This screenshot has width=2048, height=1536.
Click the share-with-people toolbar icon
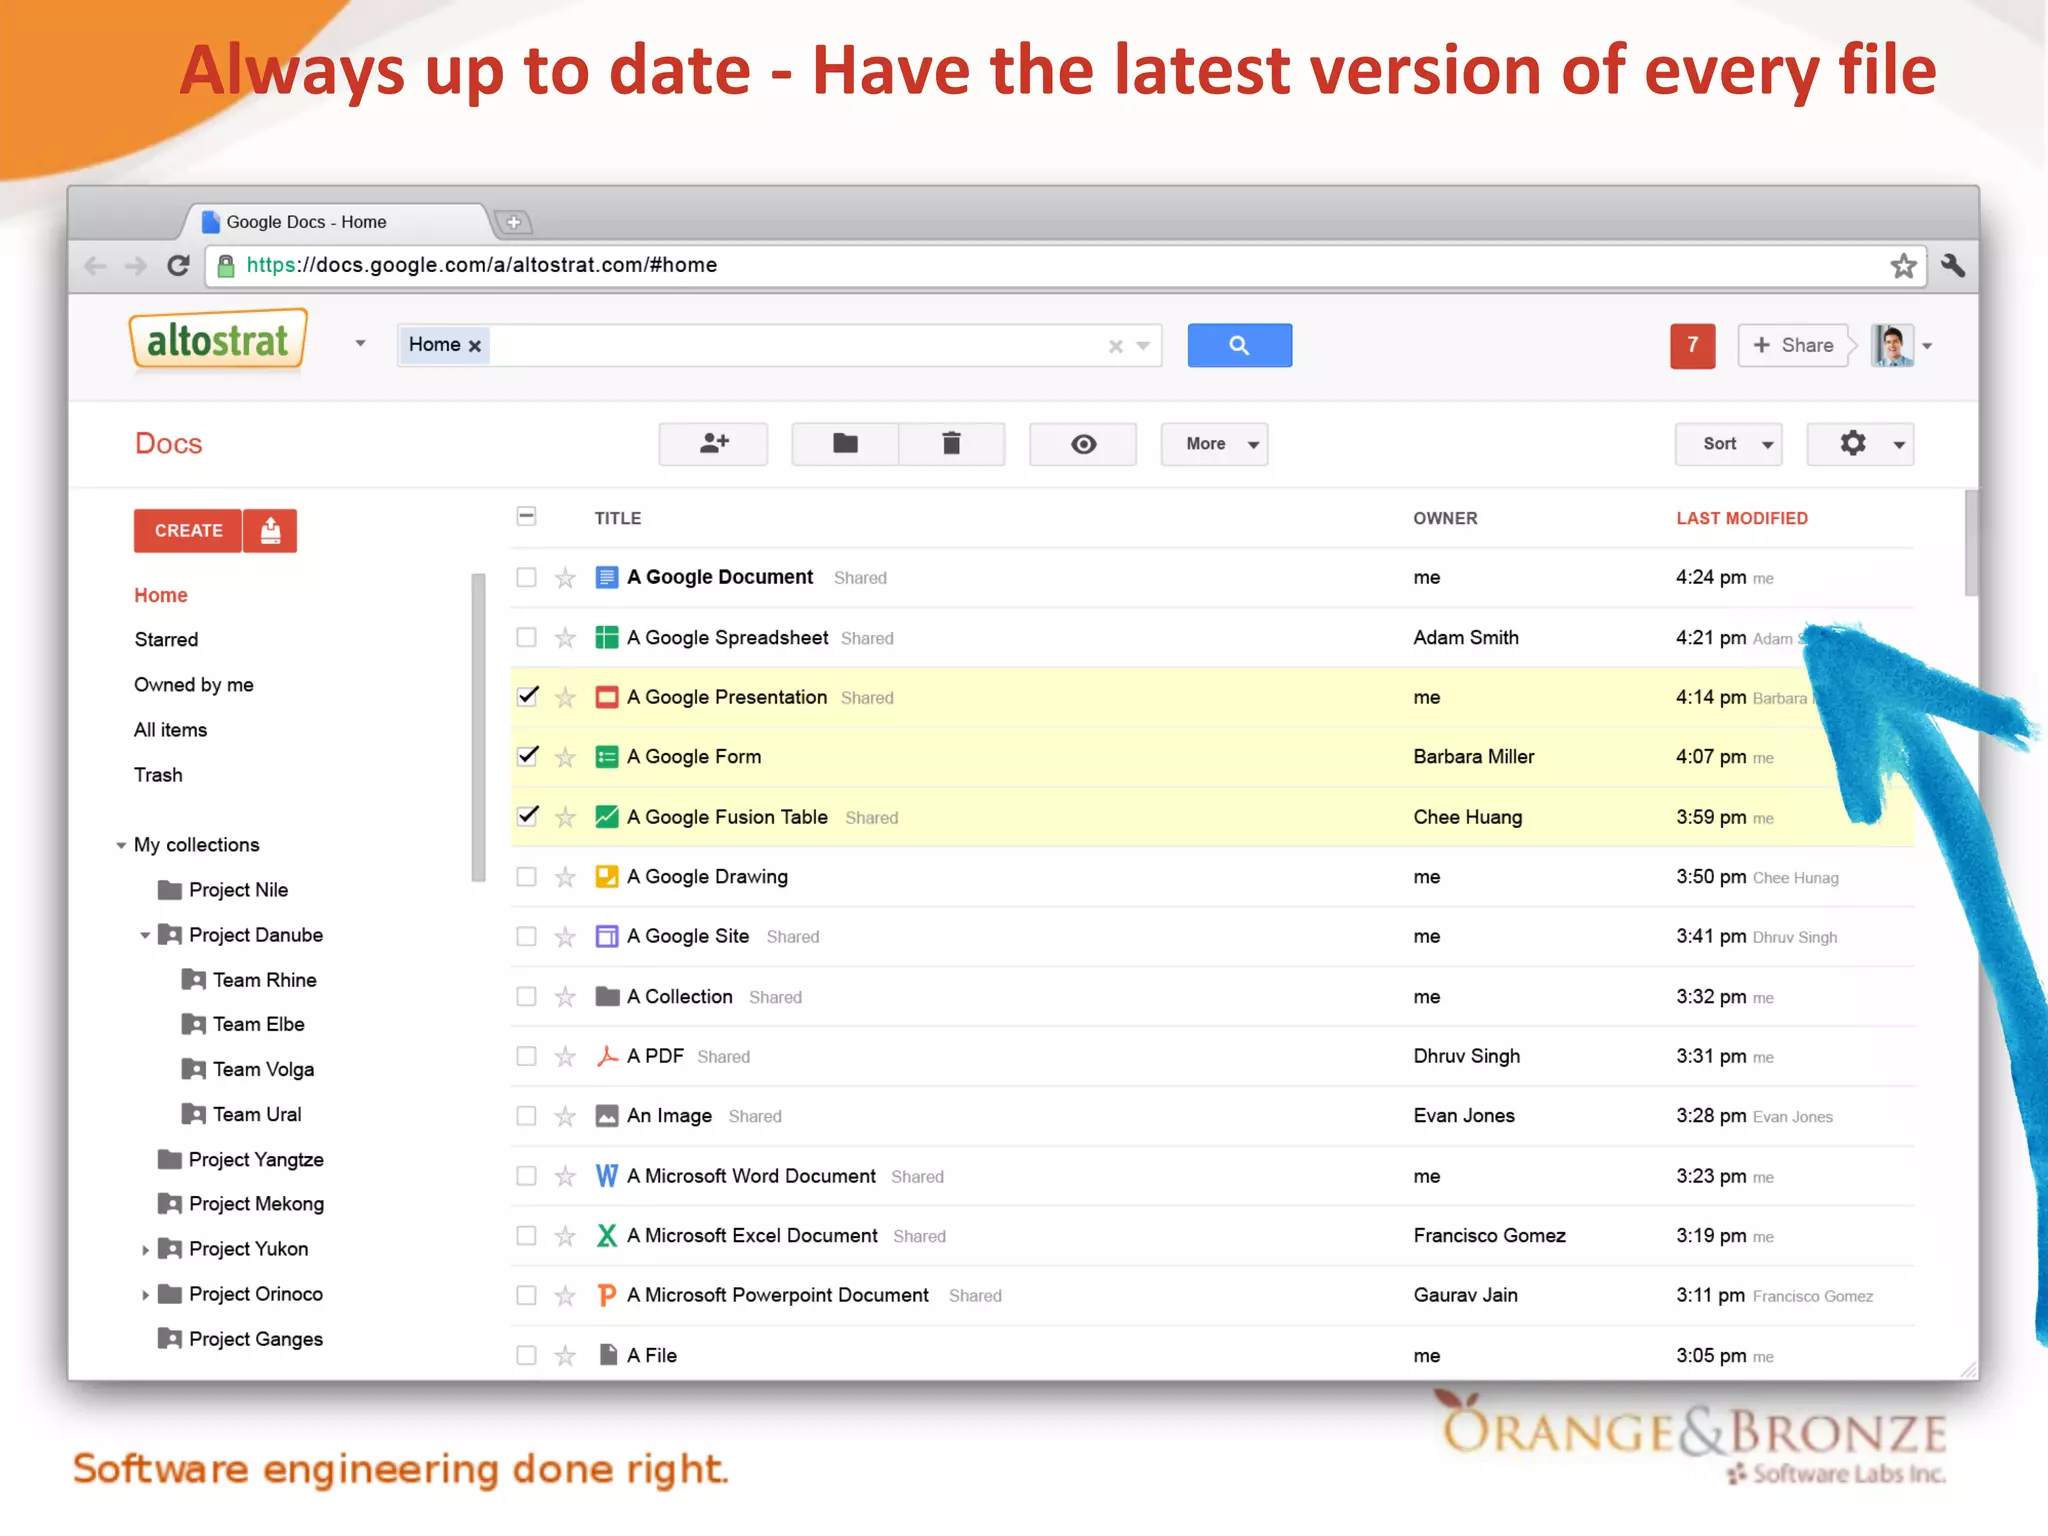tap(713, 444)
